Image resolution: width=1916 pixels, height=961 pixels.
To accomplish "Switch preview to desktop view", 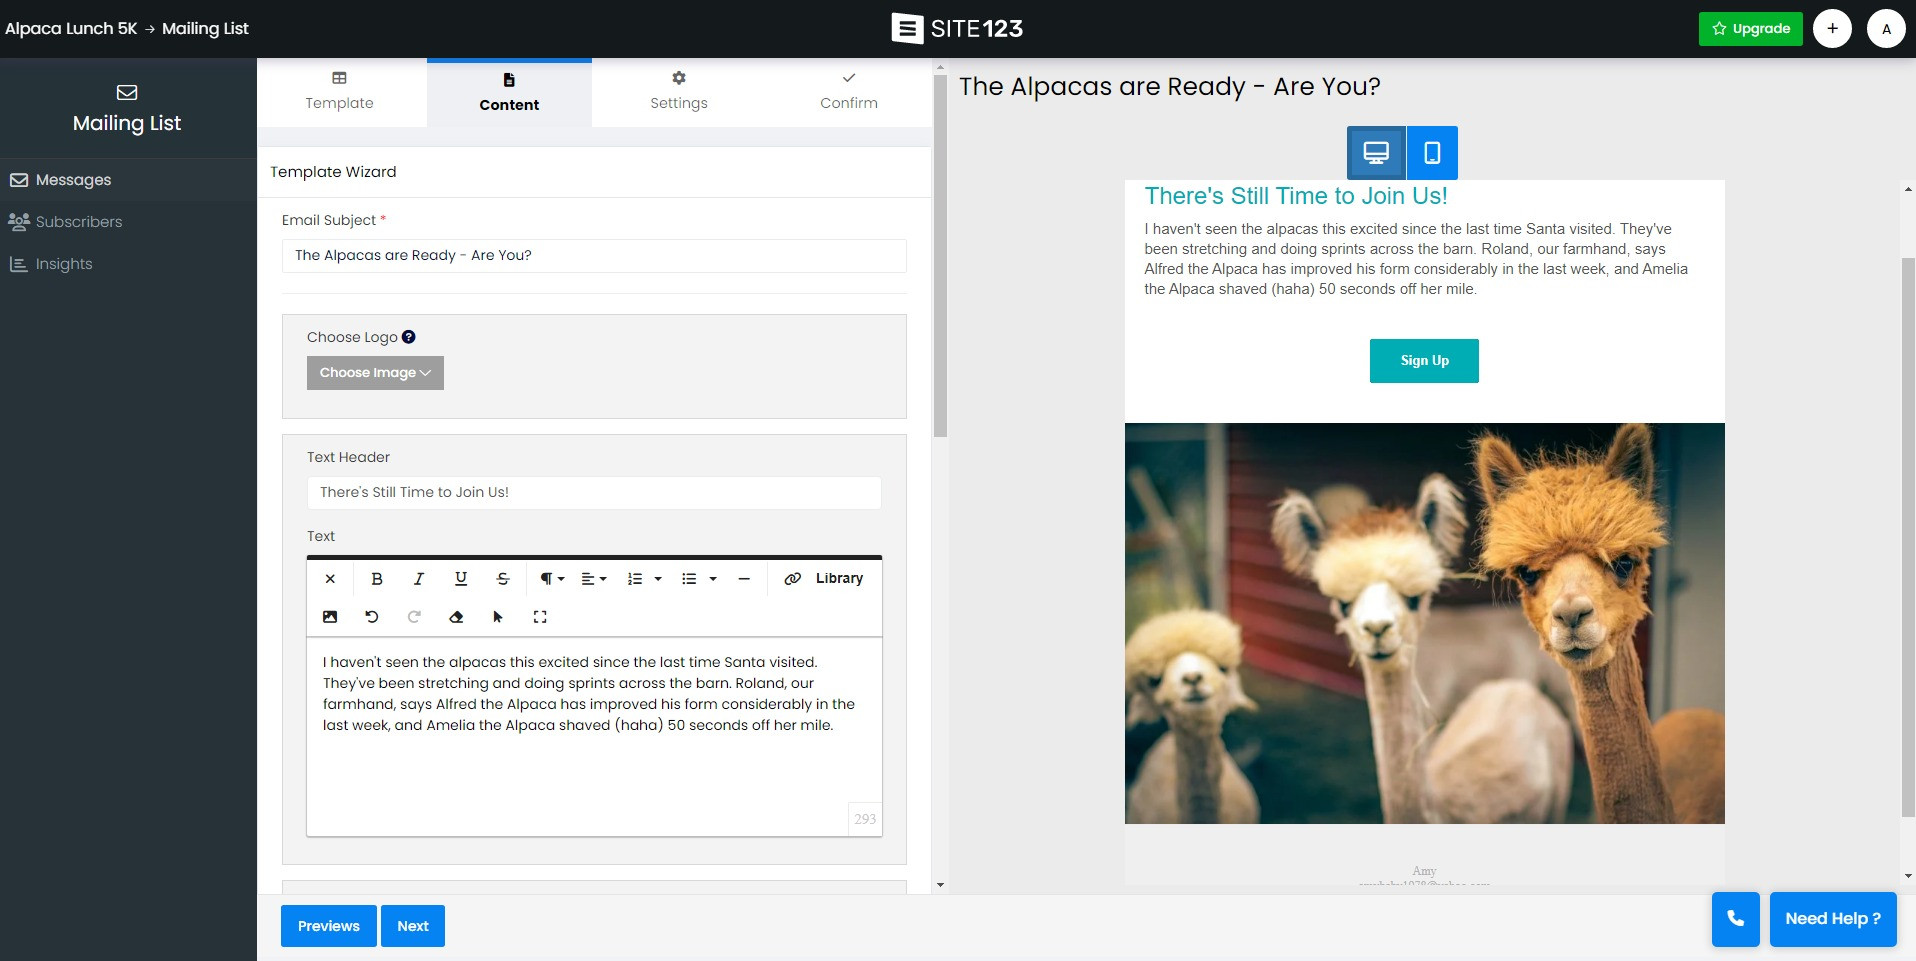I will [1376, 153].
